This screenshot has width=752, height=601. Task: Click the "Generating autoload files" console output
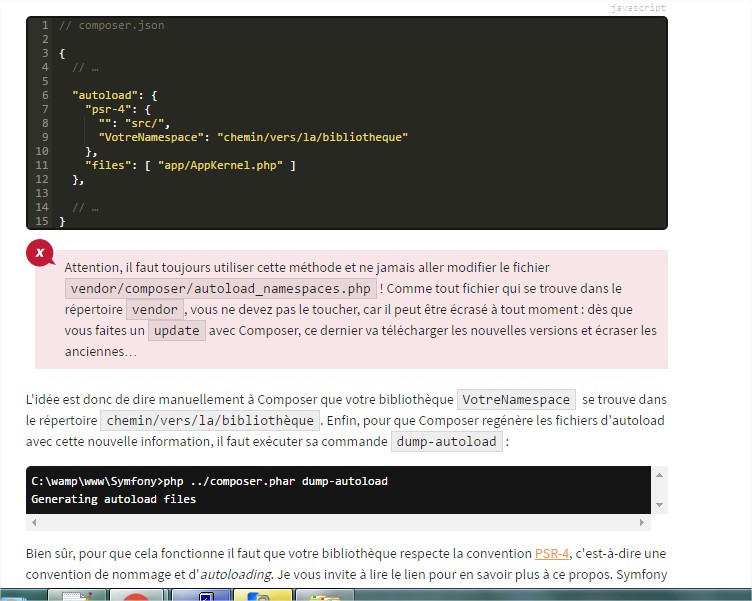(114, 498)
